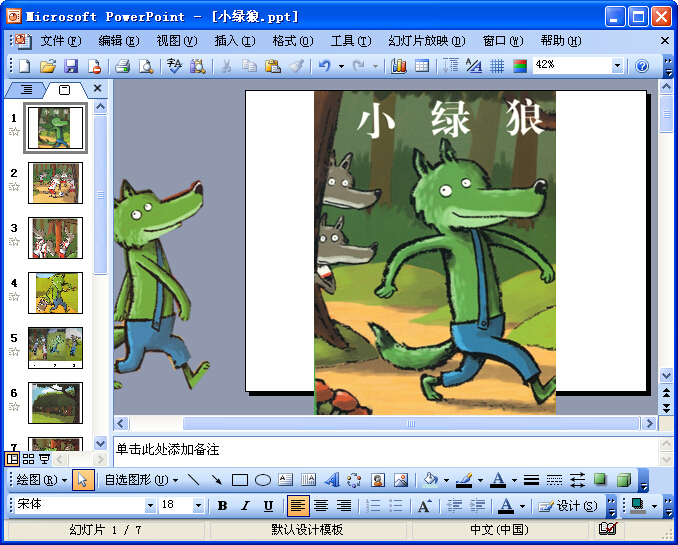The height and width of the screenshot is (545, 678).
Task: Open the 文件 menu
Action: 61,41
